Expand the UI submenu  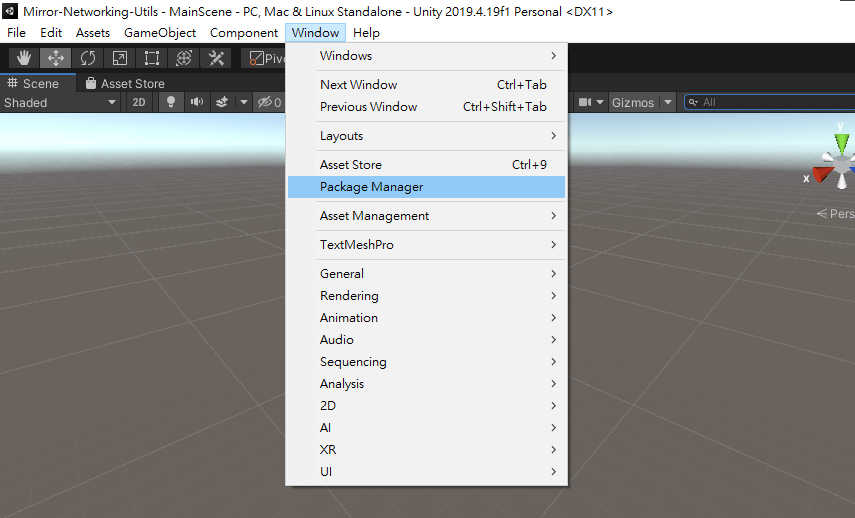click(426, 472)
